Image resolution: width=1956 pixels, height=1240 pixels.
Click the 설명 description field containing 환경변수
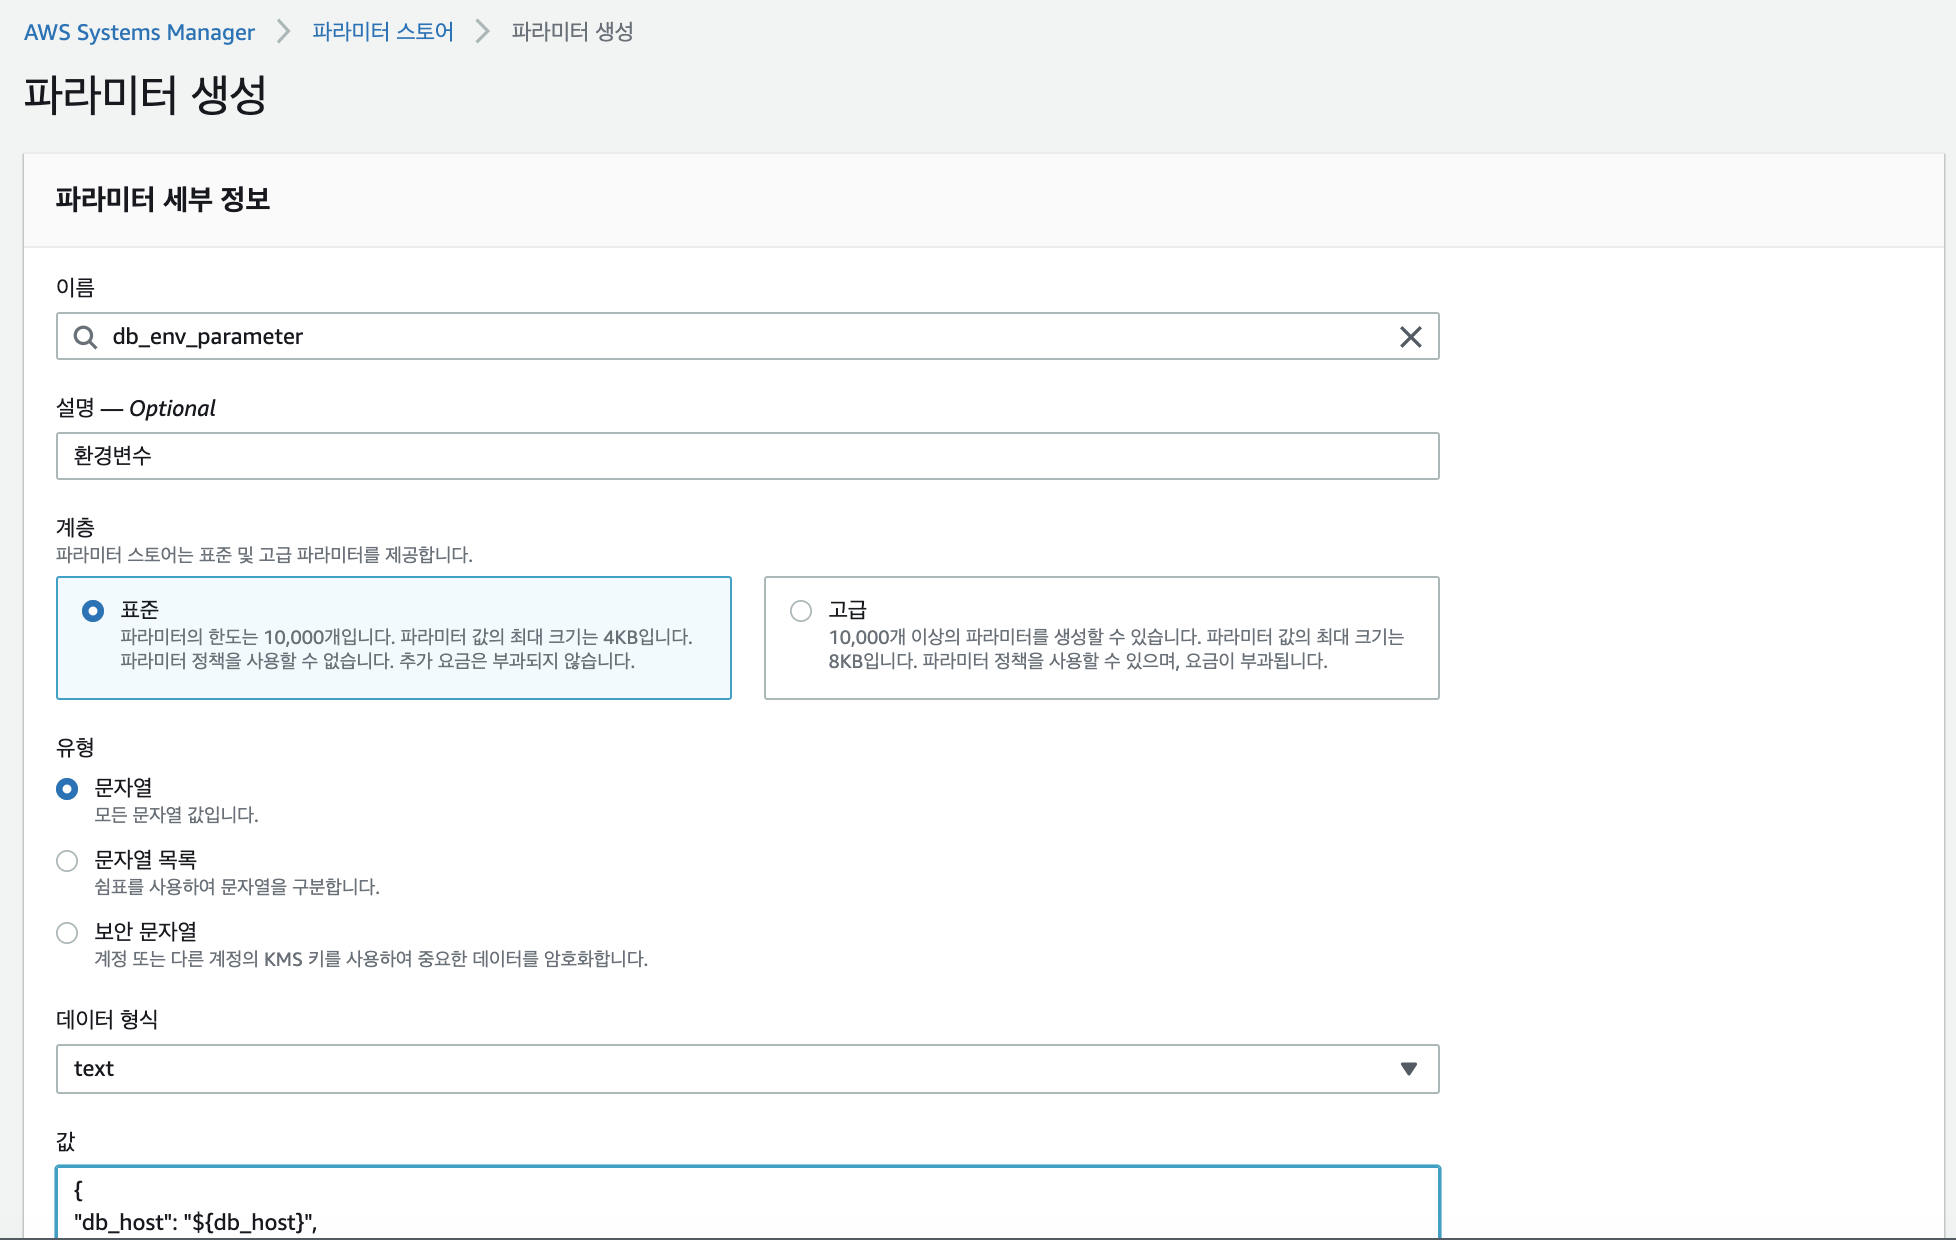click(746, 456)
